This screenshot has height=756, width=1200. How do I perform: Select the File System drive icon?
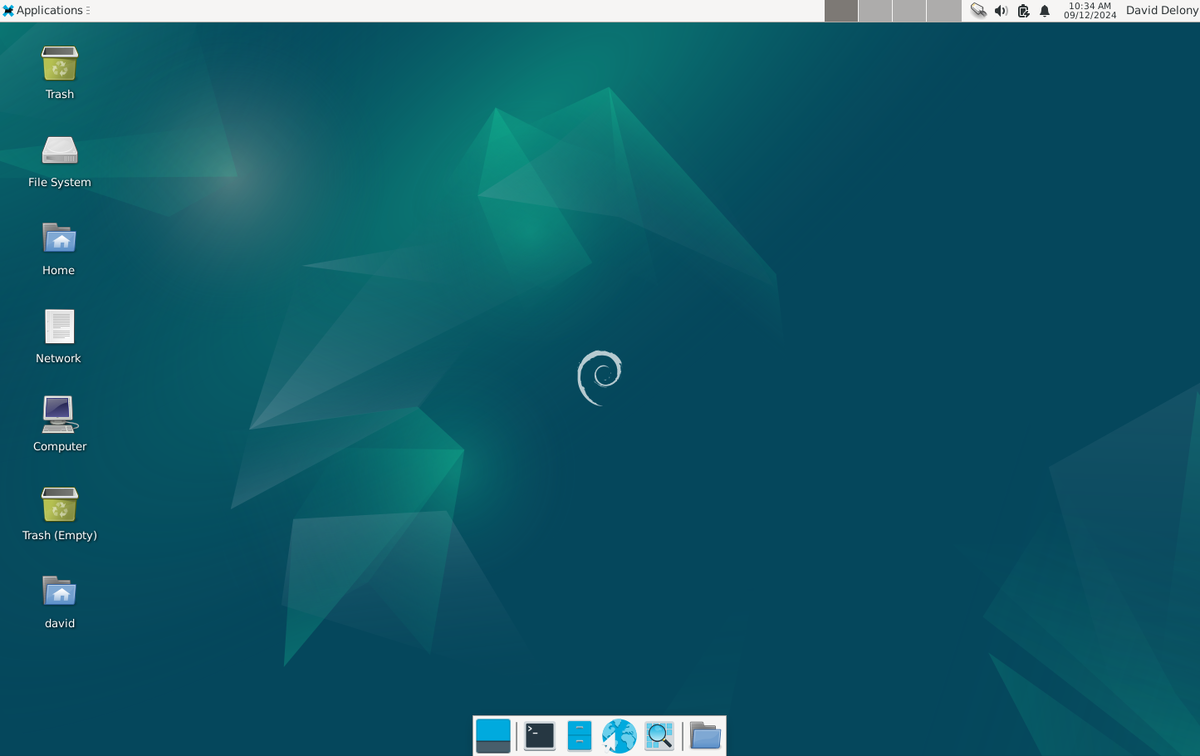click(60, 160)
